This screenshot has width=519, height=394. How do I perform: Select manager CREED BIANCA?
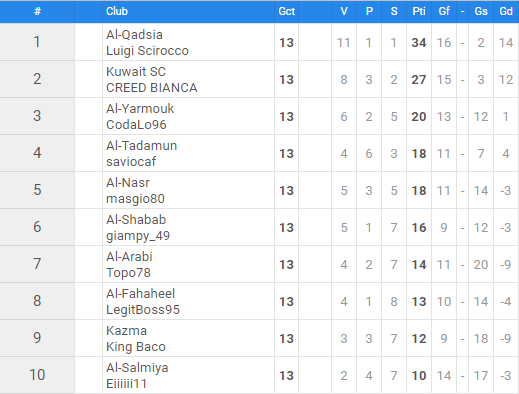(152, 88)
